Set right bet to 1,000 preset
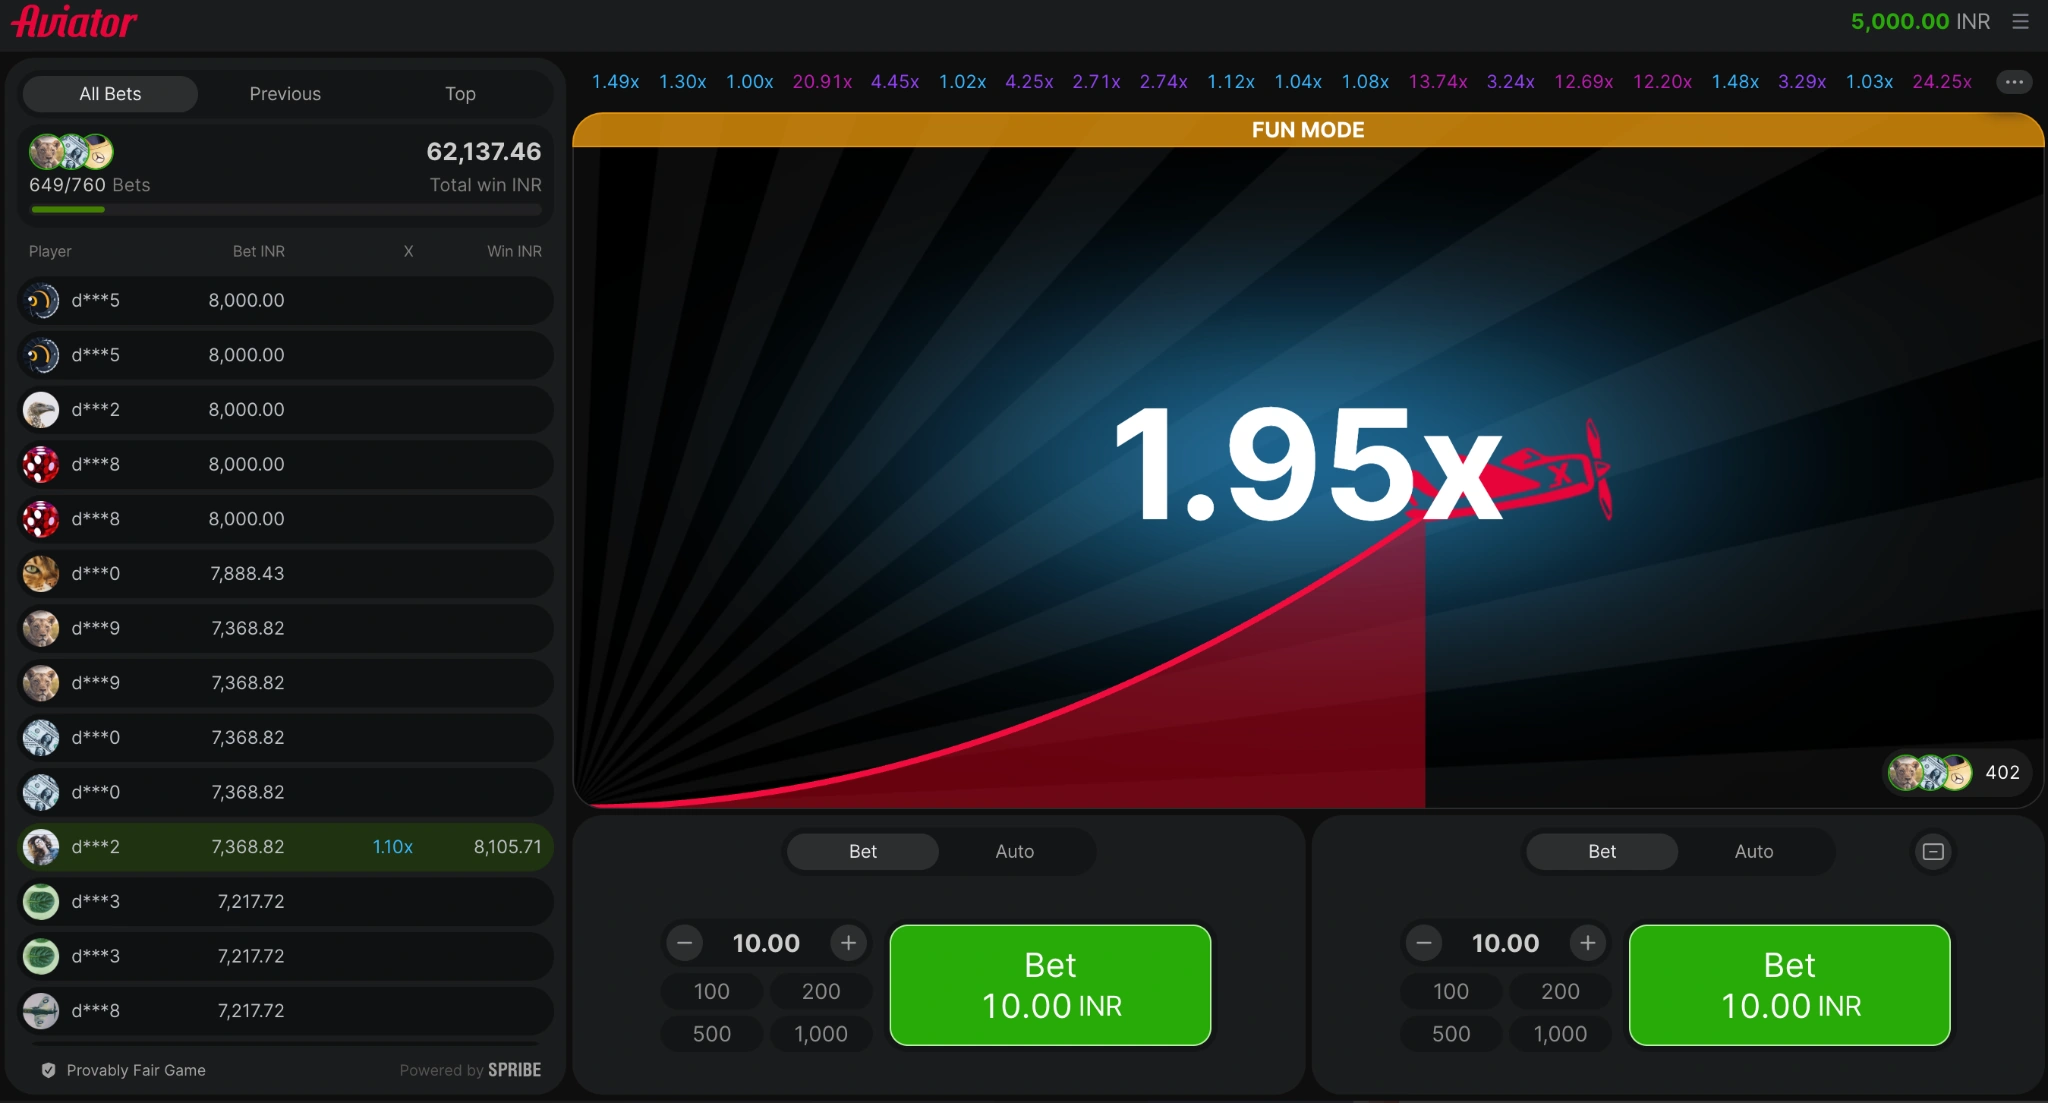This screenshot has width=2048, height=1103. tap(1560, 1034)
